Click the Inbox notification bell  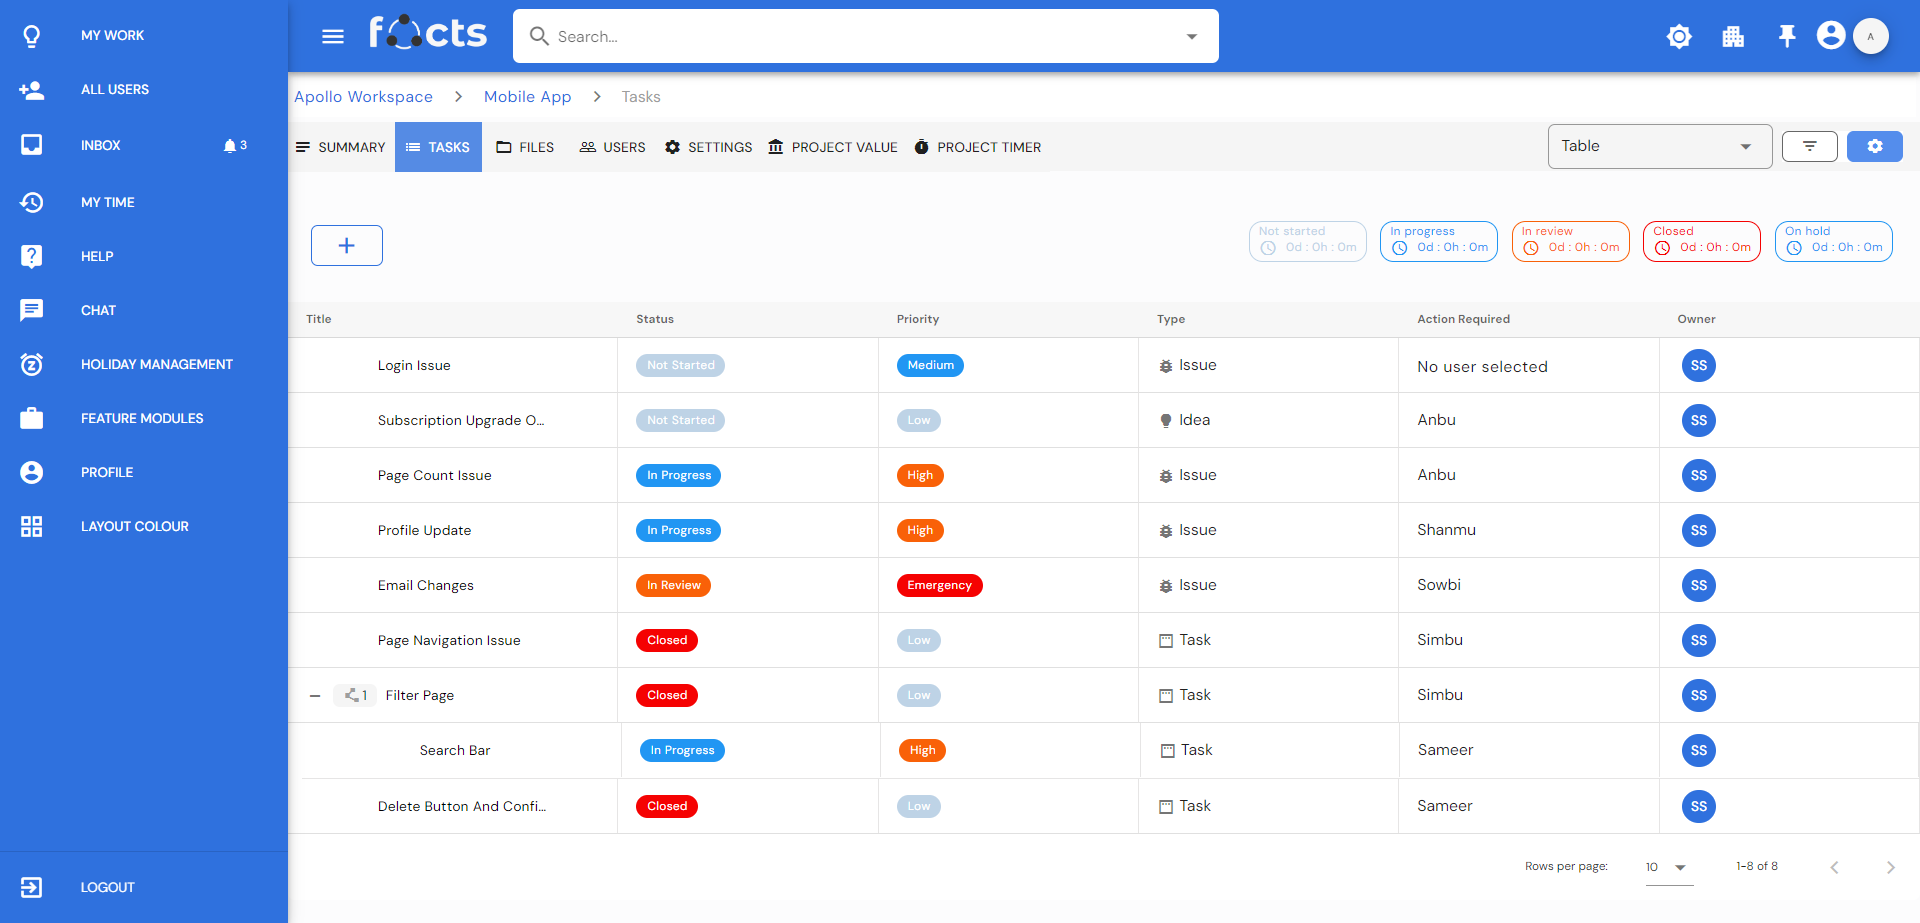(x=231, y=146)
